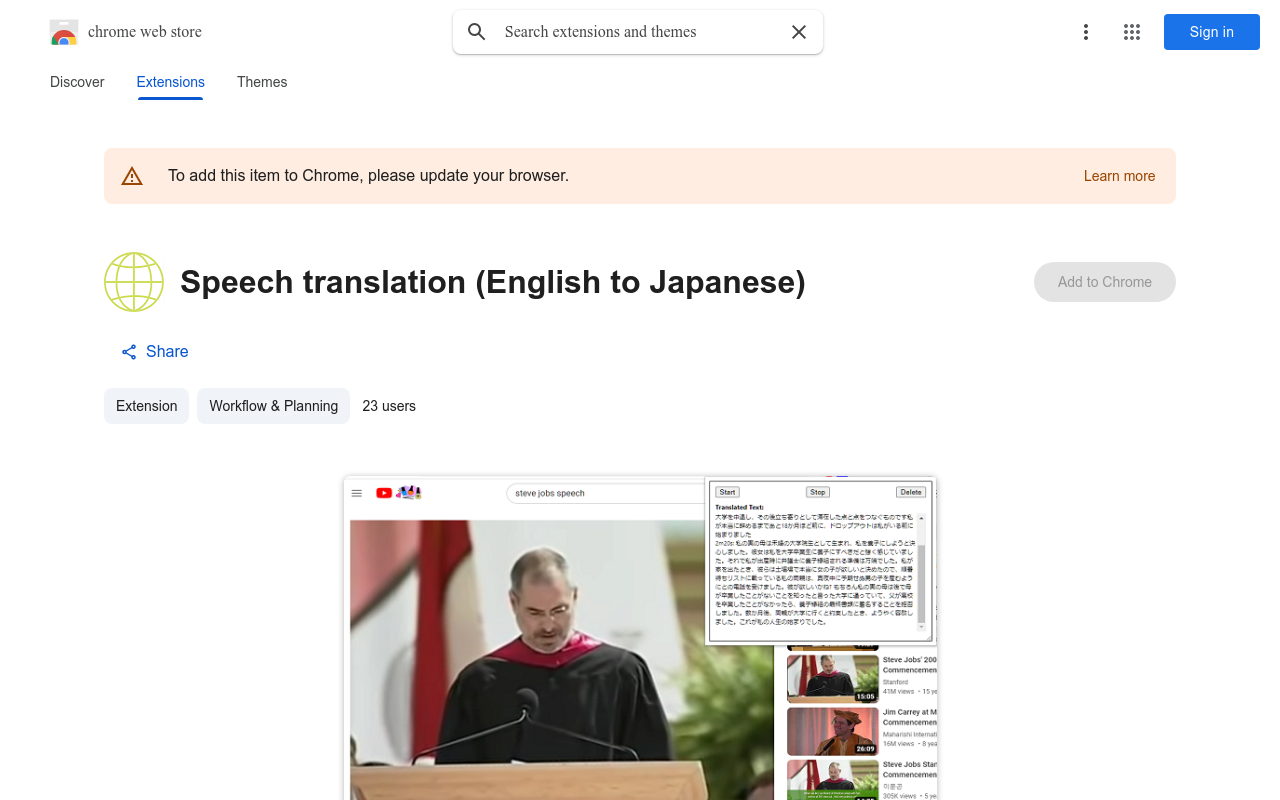Switch to the Extensions tab
Image resolution: width=1280 pixels, height=800 pixels.
click(x=170, y=82)
